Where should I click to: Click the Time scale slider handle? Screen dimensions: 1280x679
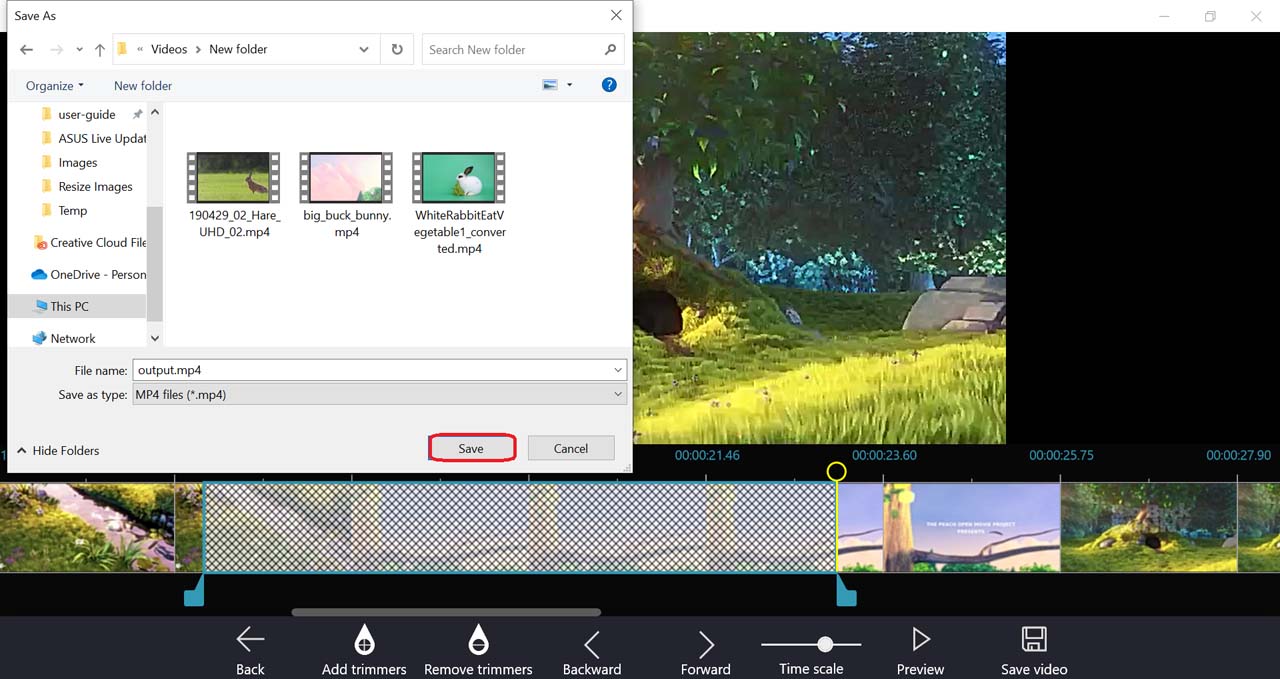coord(825,645)
